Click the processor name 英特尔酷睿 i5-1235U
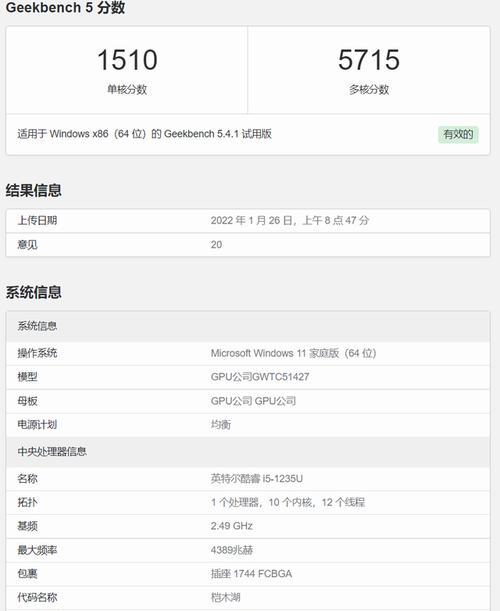The height and width of the screenshot is (611, 500). pos(257,479)
